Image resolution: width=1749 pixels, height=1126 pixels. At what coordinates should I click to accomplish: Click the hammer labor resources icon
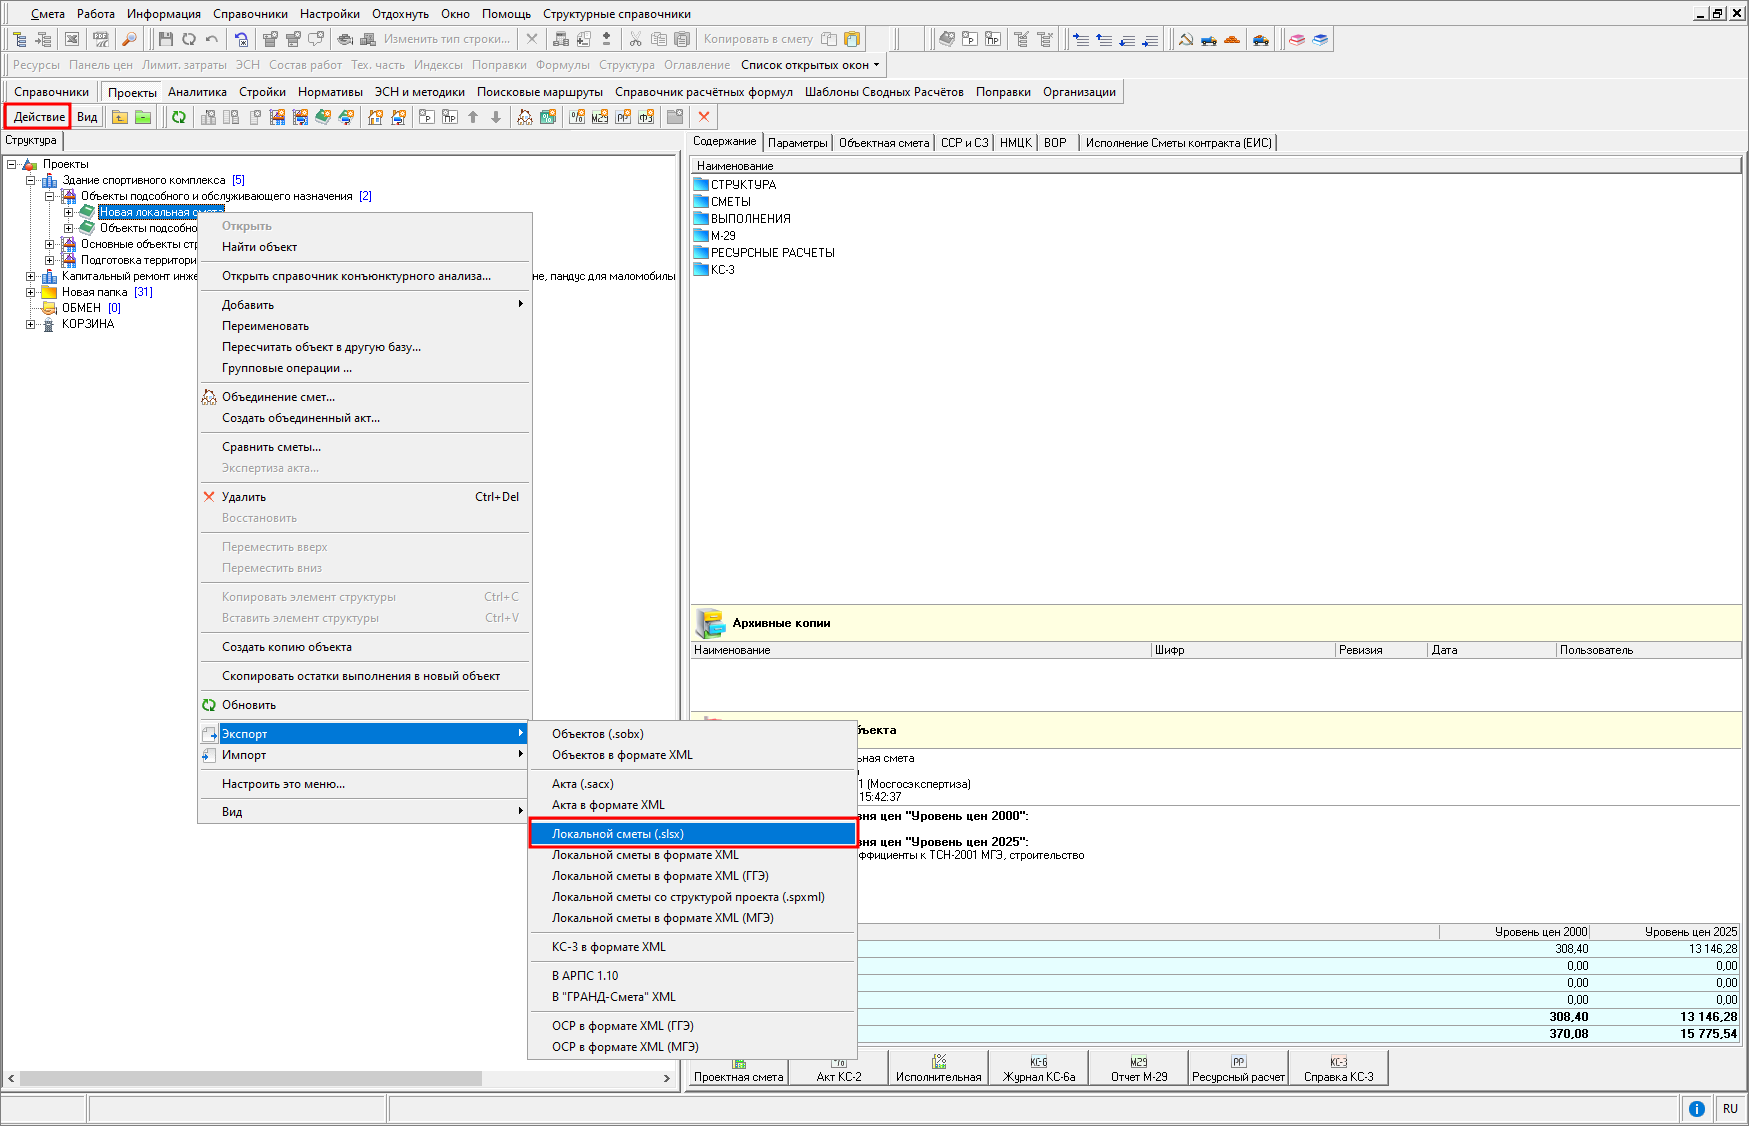[1186, 39]
